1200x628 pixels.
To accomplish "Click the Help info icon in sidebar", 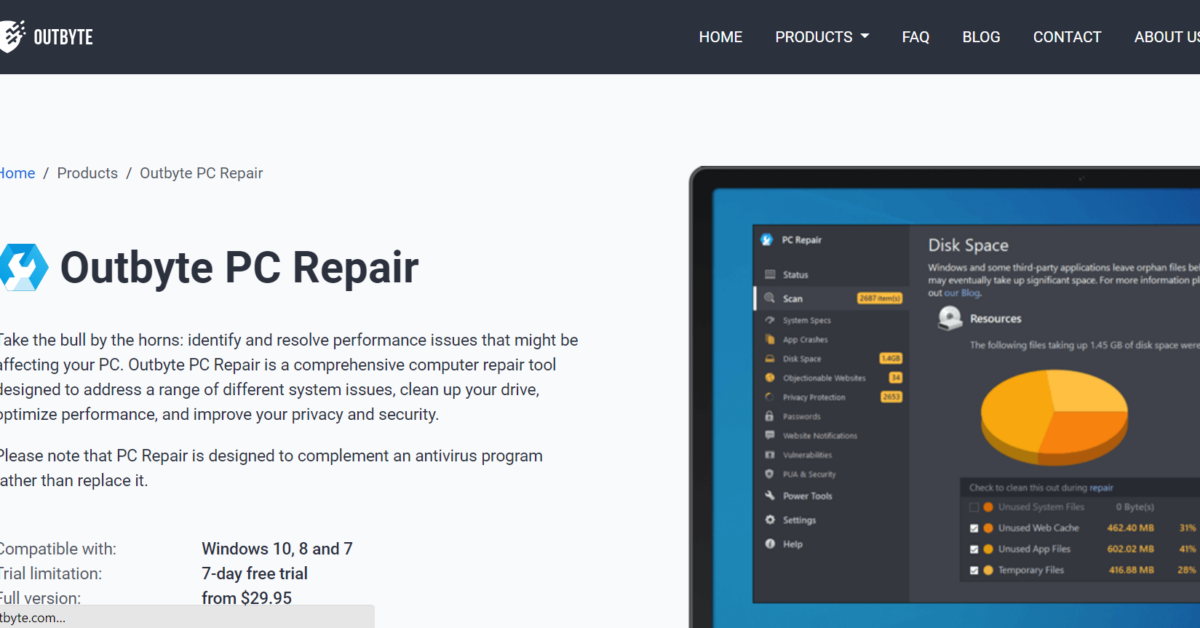I will point(769,544).
